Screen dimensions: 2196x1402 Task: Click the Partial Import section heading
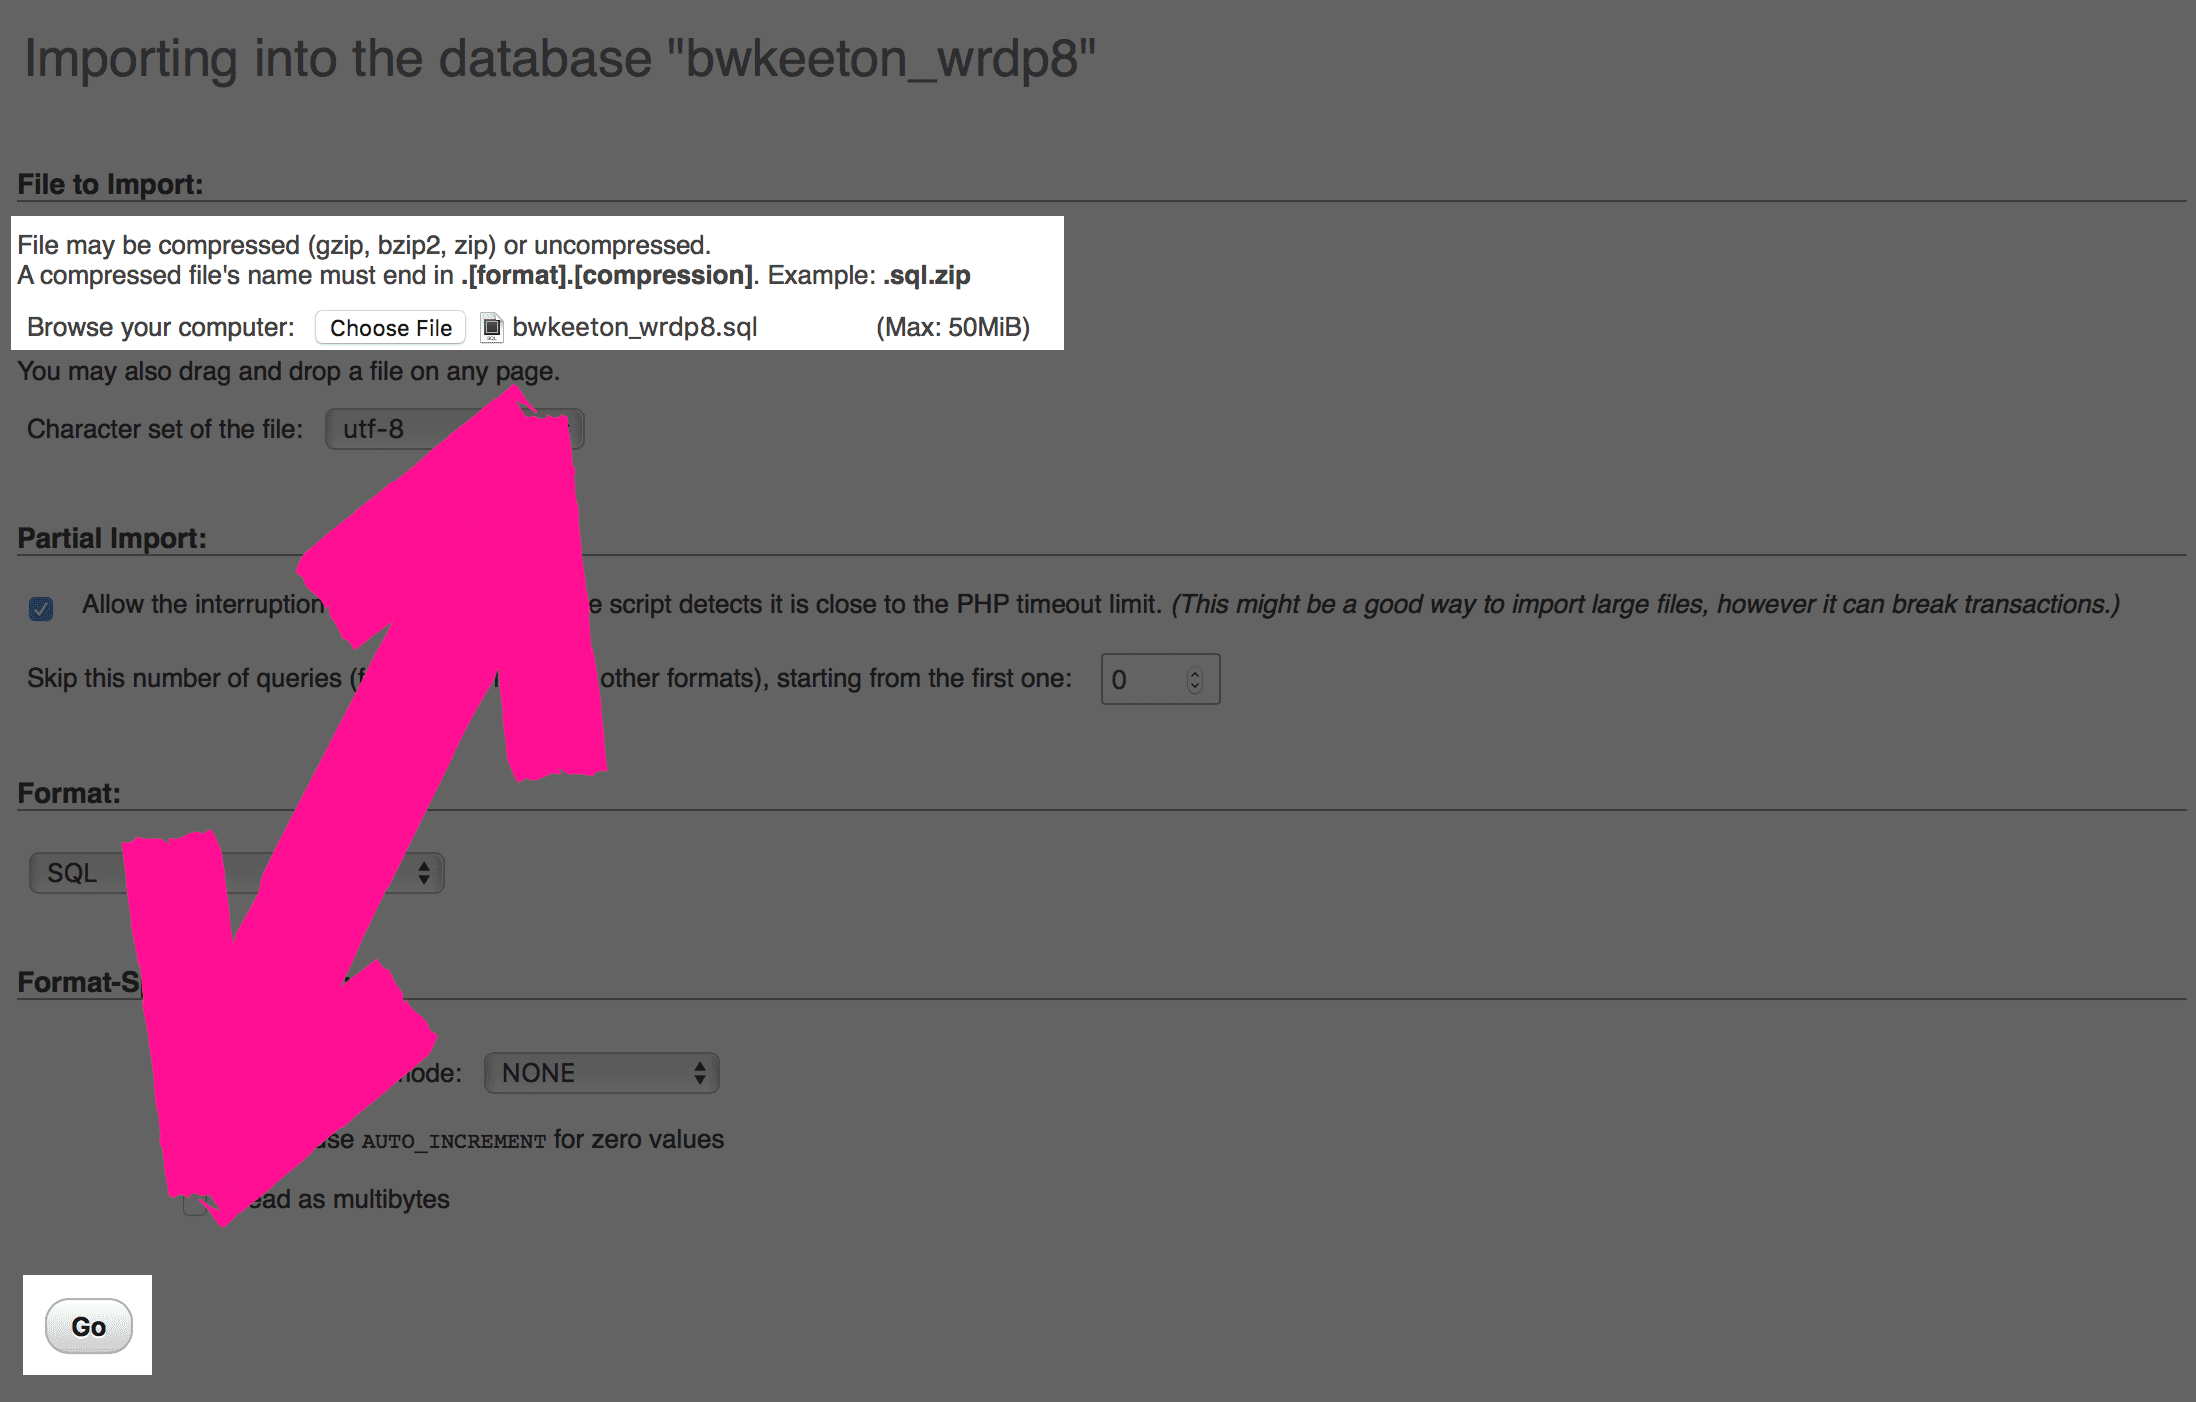point(113,537)
